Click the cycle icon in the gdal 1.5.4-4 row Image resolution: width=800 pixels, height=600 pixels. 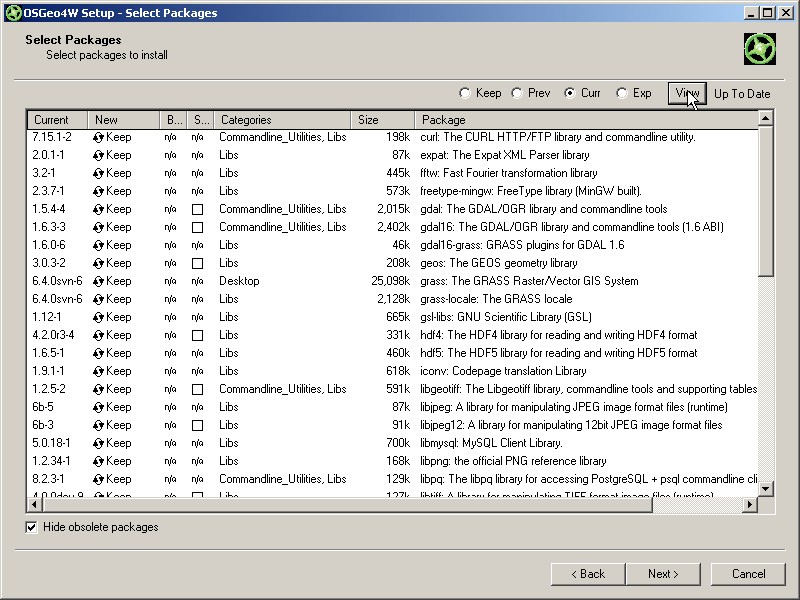point(98,209)
